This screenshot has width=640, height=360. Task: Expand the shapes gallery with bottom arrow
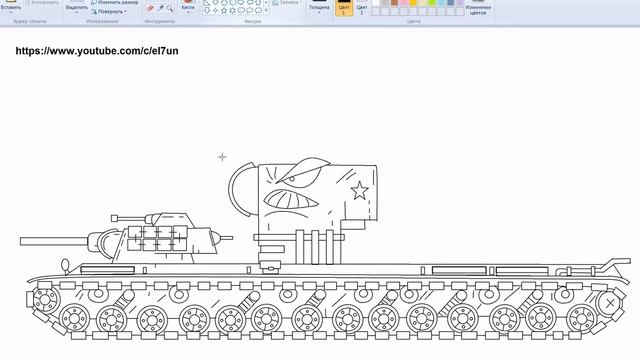pos(267,11)
